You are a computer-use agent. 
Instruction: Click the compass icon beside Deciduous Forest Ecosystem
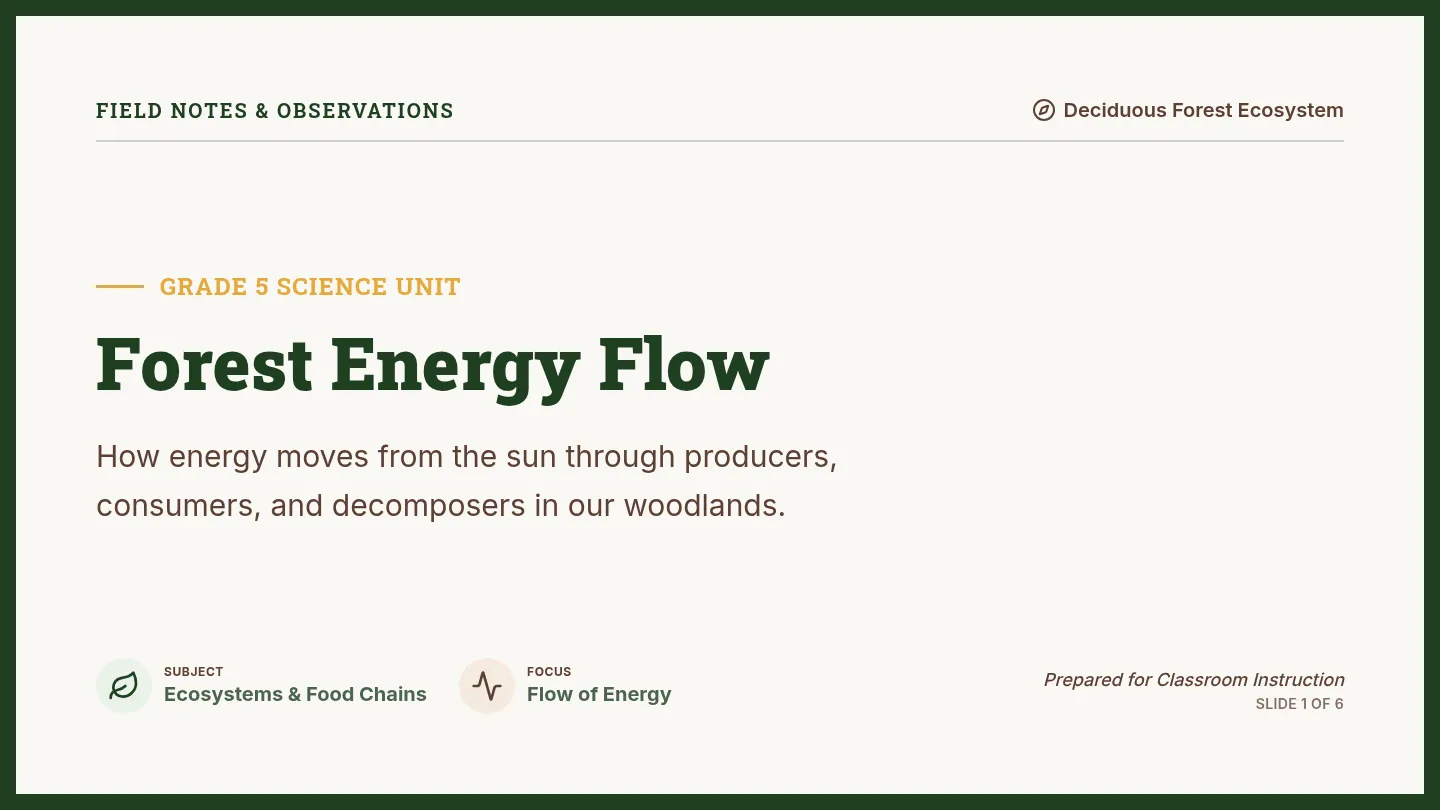[1043, 110]
